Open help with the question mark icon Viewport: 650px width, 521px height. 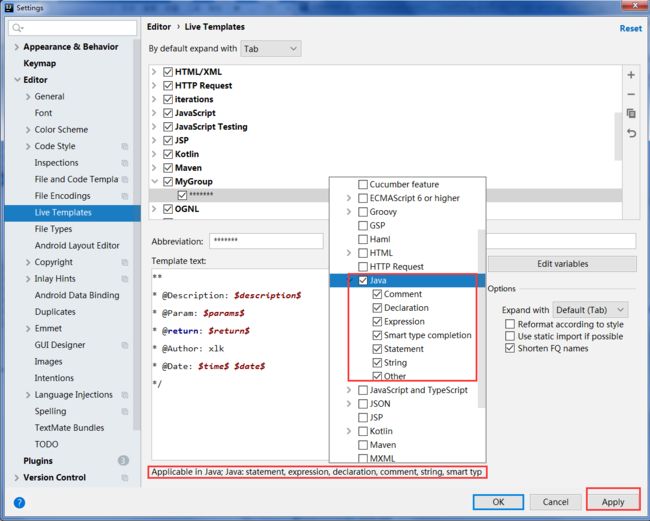click(x=19, y=502)
